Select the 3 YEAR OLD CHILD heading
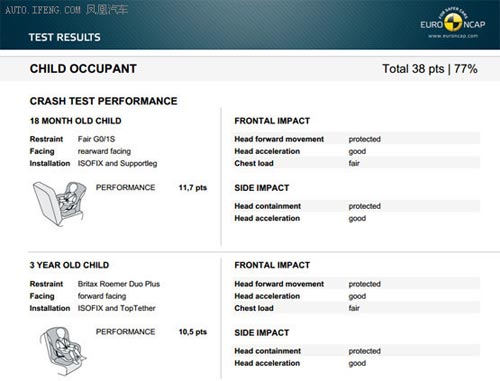This screenshot has height=381, width=500. point(69,265)
